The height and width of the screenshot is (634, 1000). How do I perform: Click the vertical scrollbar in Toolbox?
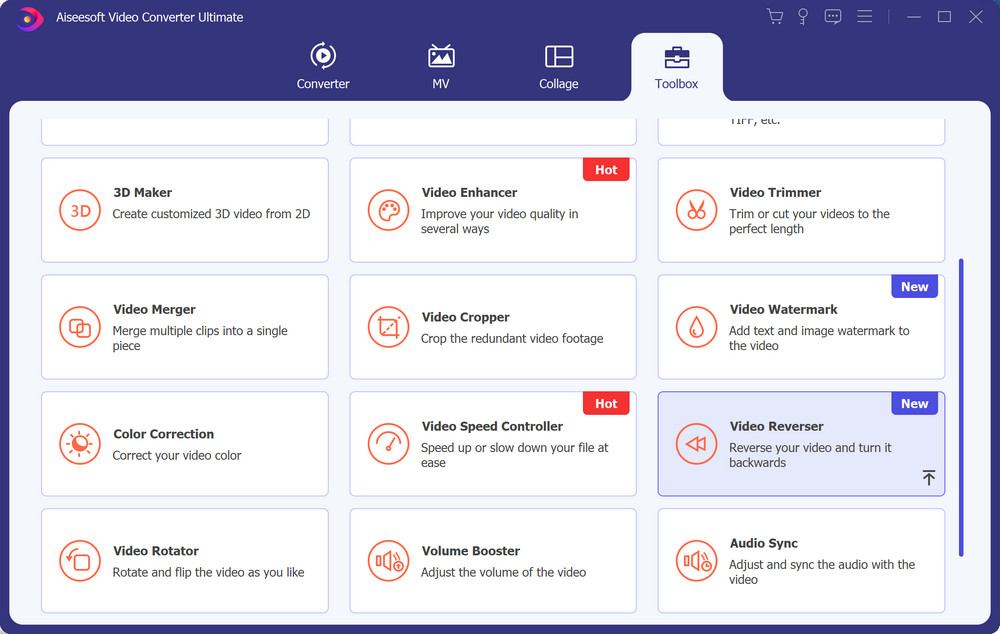click(x=961, y=406)
